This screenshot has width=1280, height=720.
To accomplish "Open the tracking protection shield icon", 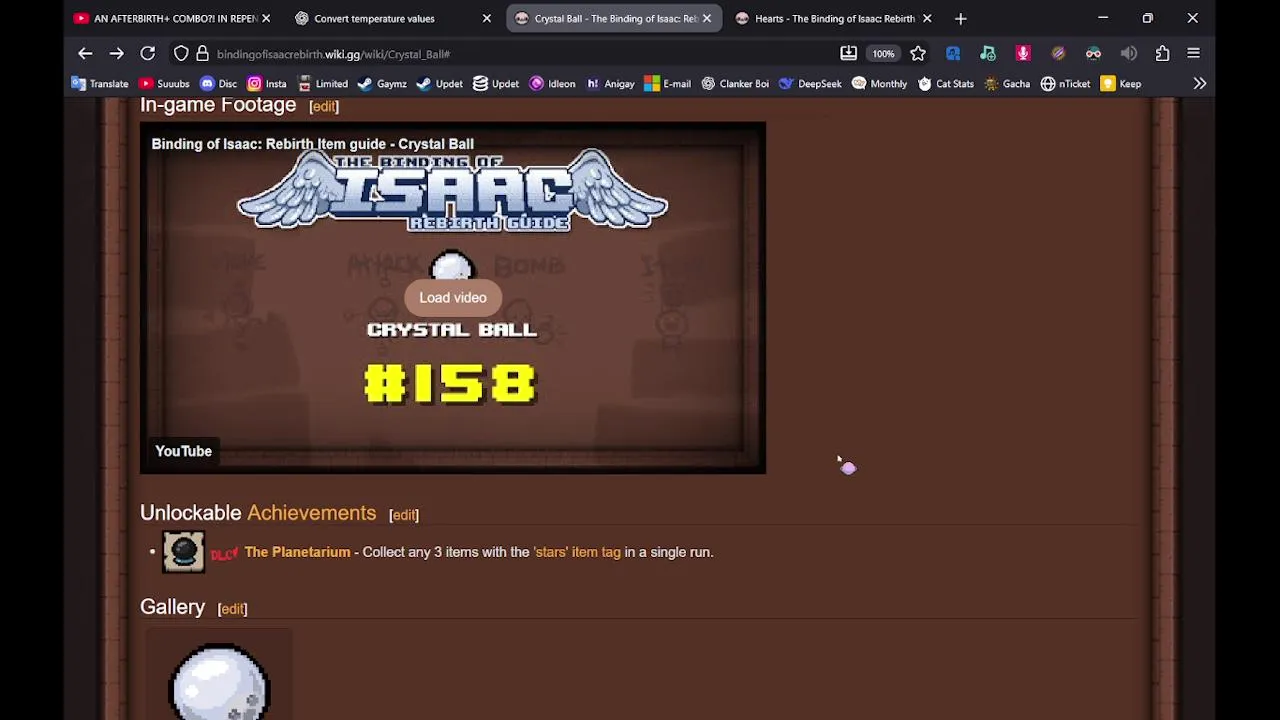I will tap(181, 53).
